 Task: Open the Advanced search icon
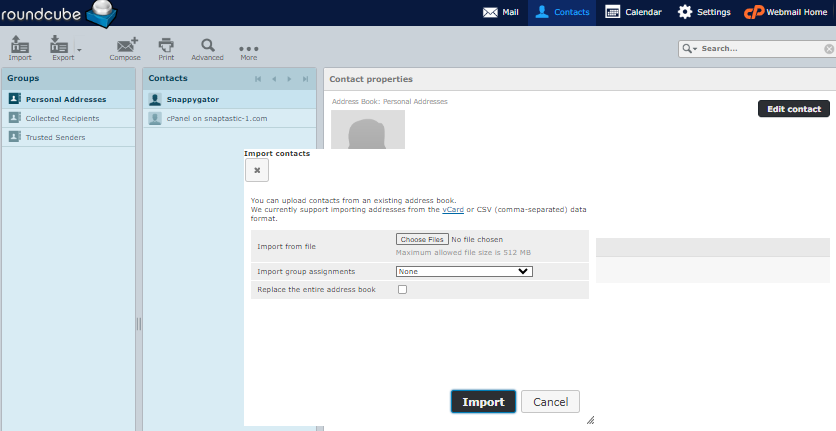point(207,48)
